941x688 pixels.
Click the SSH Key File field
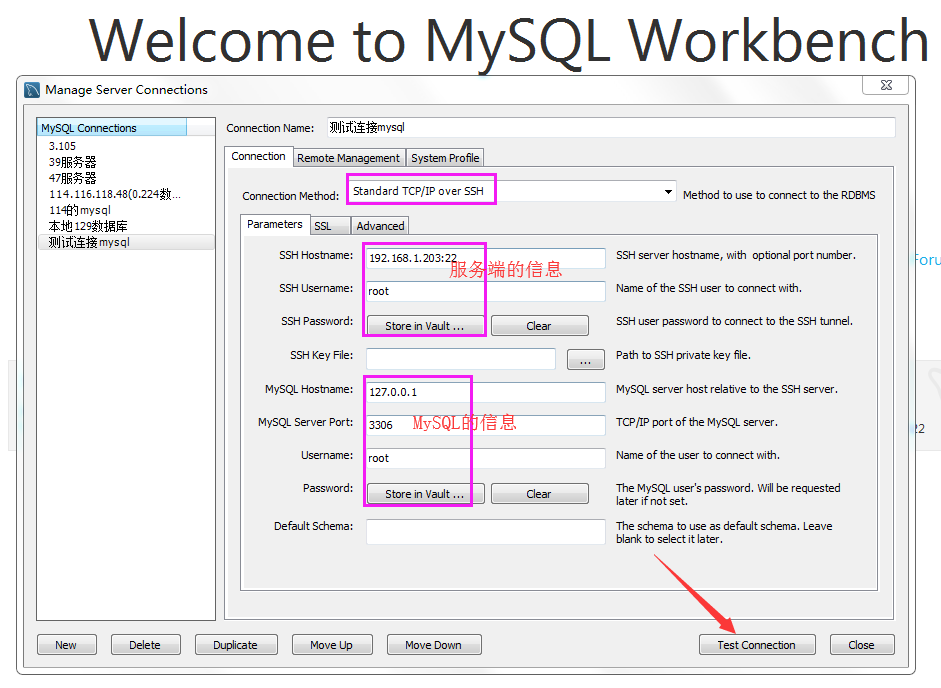[461, 359]
